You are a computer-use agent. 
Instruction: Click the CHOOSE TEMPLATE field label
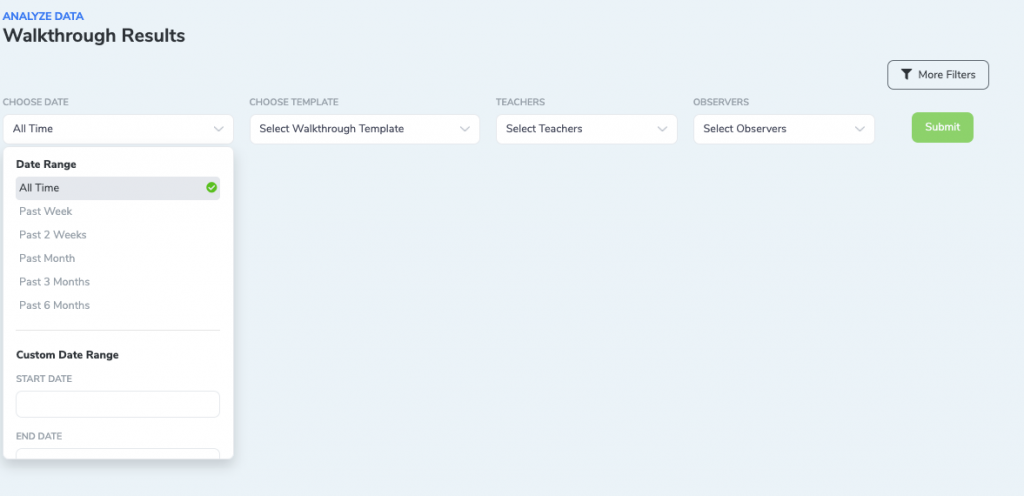(x=294, y=102)
